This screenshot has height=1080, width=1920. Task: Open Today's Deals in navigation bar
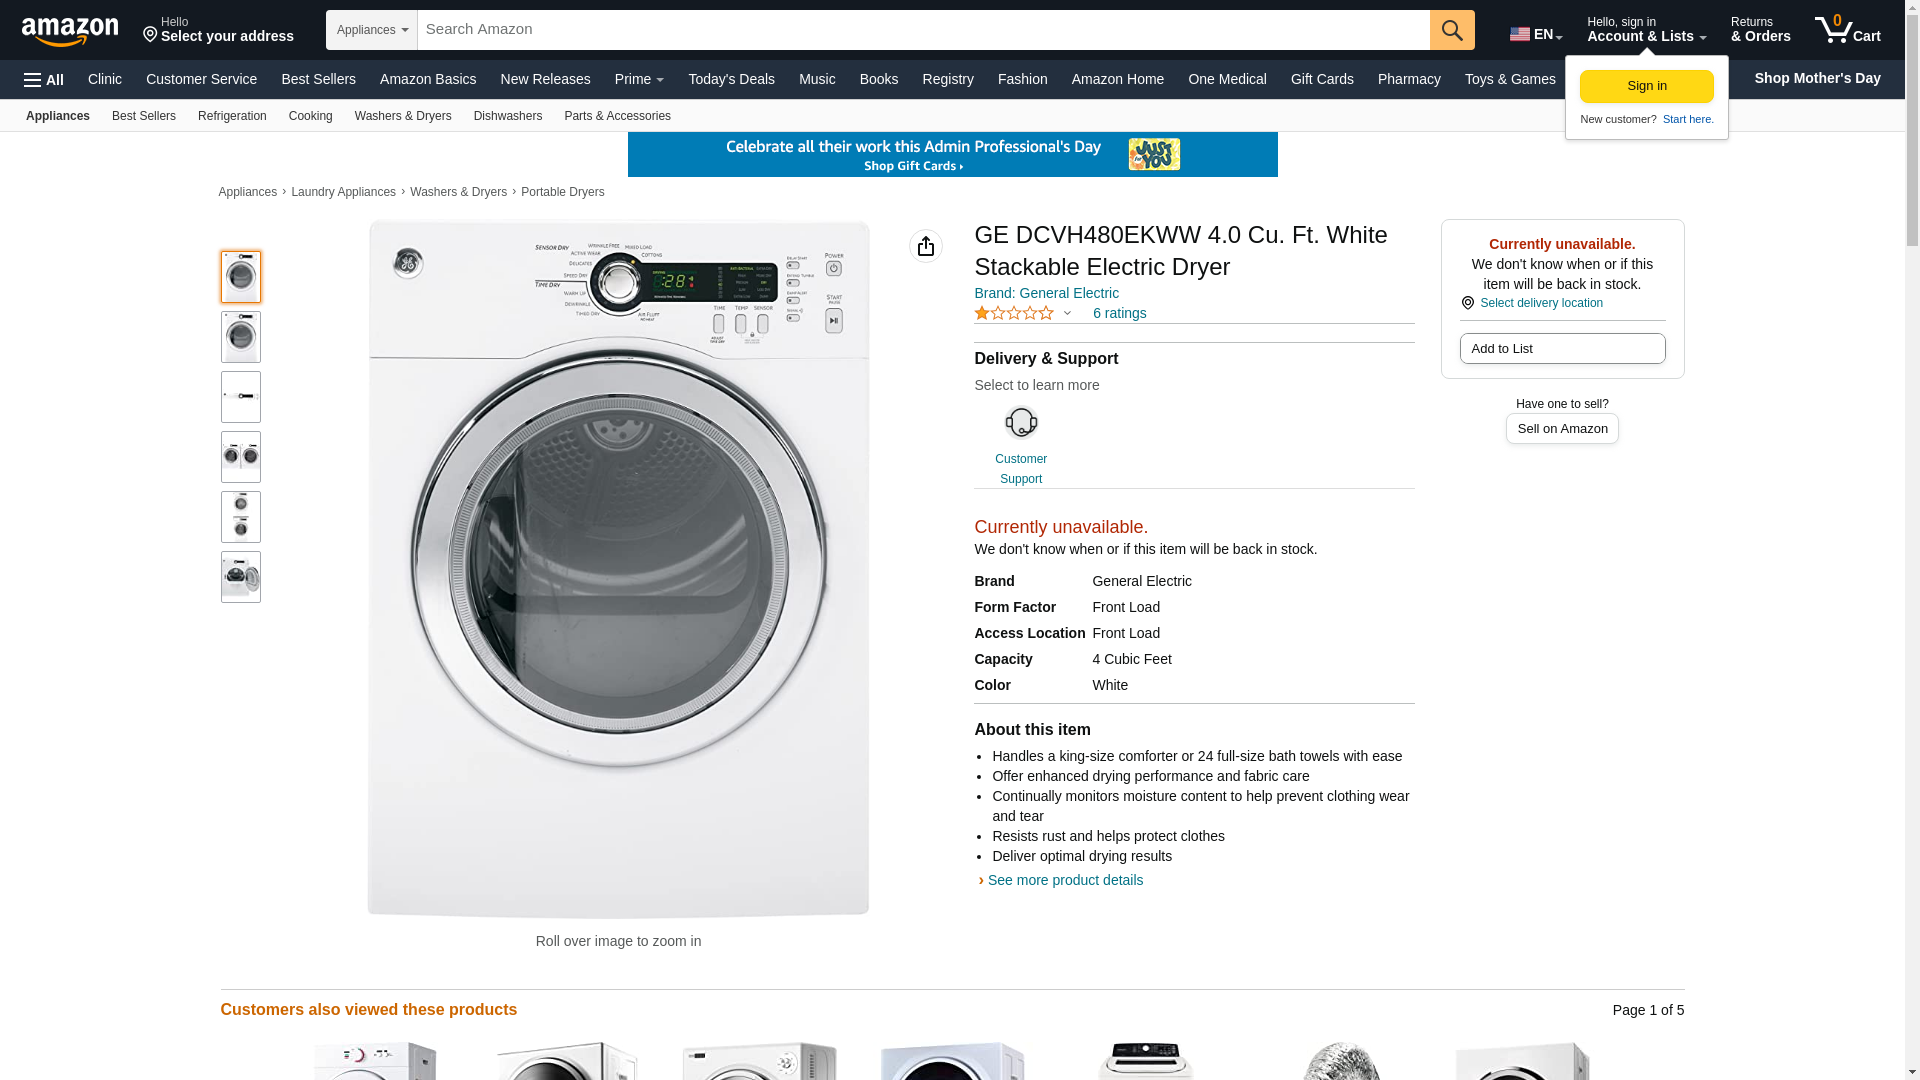(731, 79)
